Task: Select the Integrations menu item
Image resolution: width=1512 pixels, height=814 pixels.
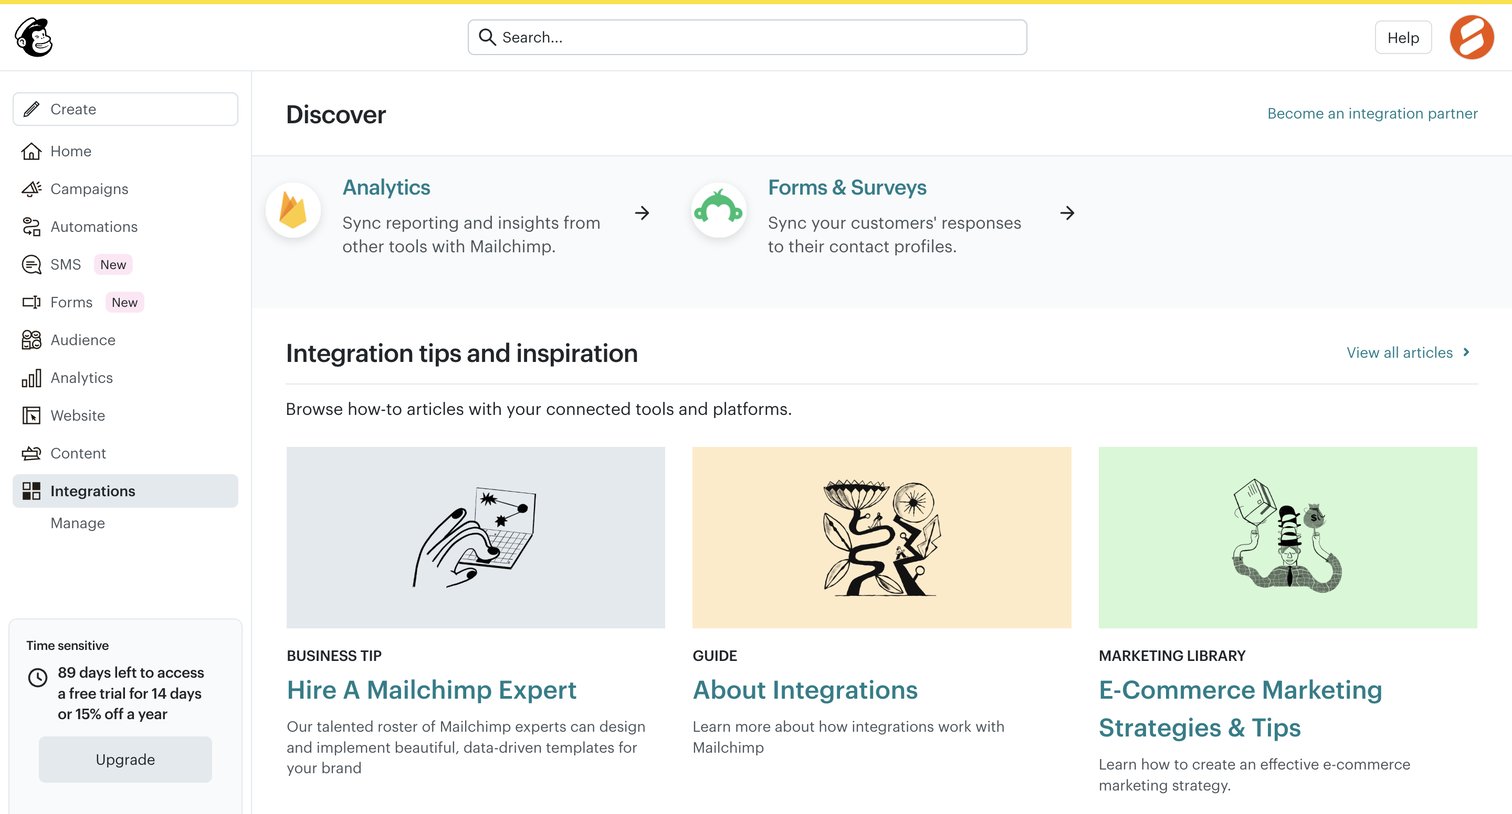Action: [125, 491]
